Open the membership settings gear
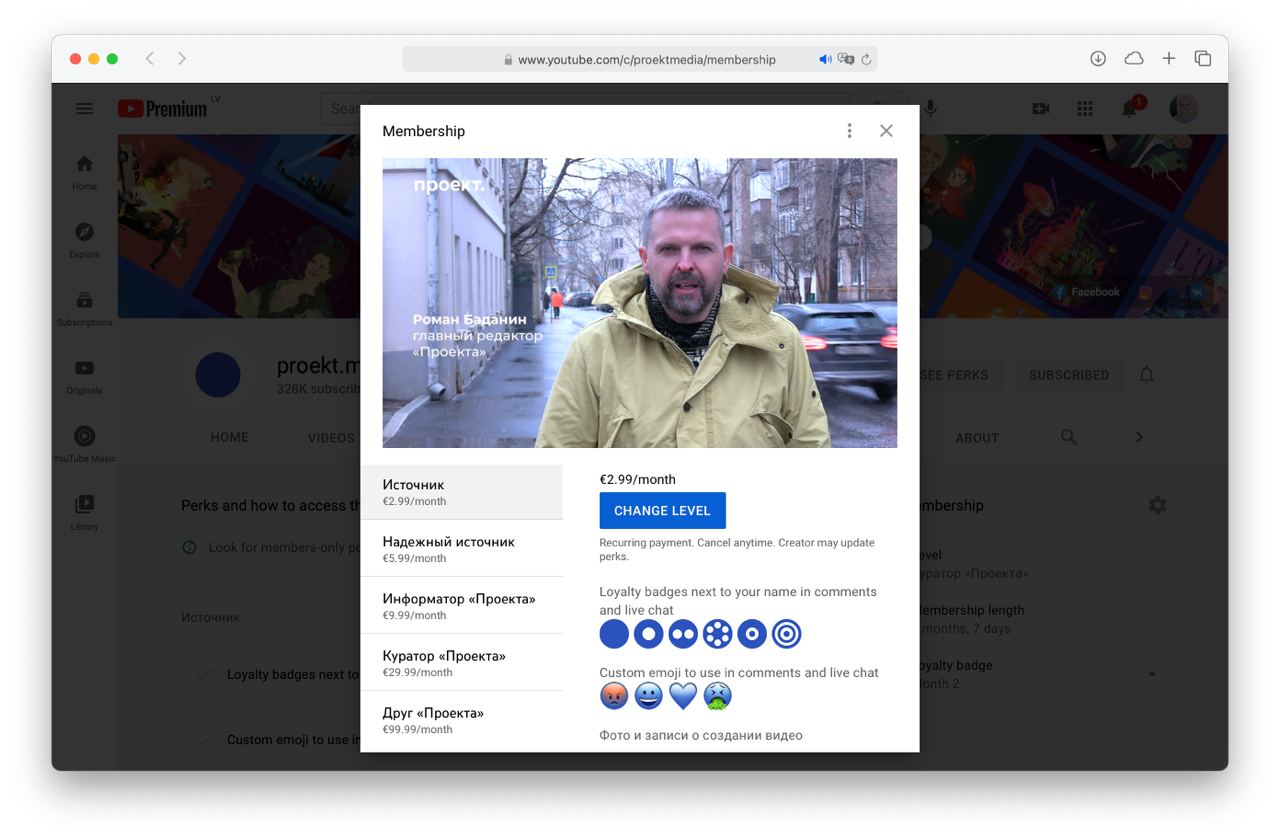This screenshot has width=1280, height=839. pos(1157,505)
